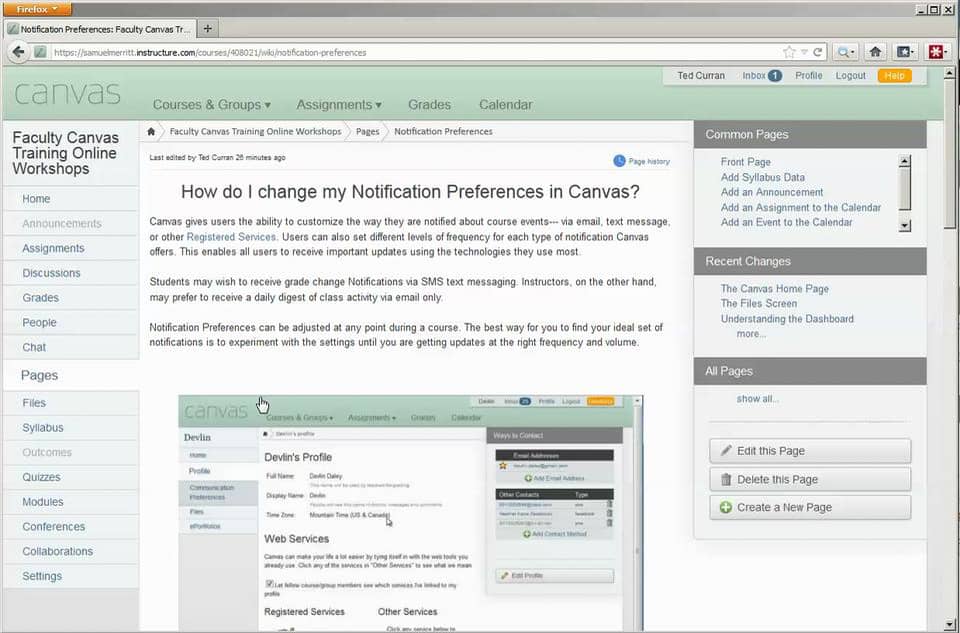The width and height of the screenshot is (960, 633).
Task: Open the Firefox home page icon
Action: 876,52
